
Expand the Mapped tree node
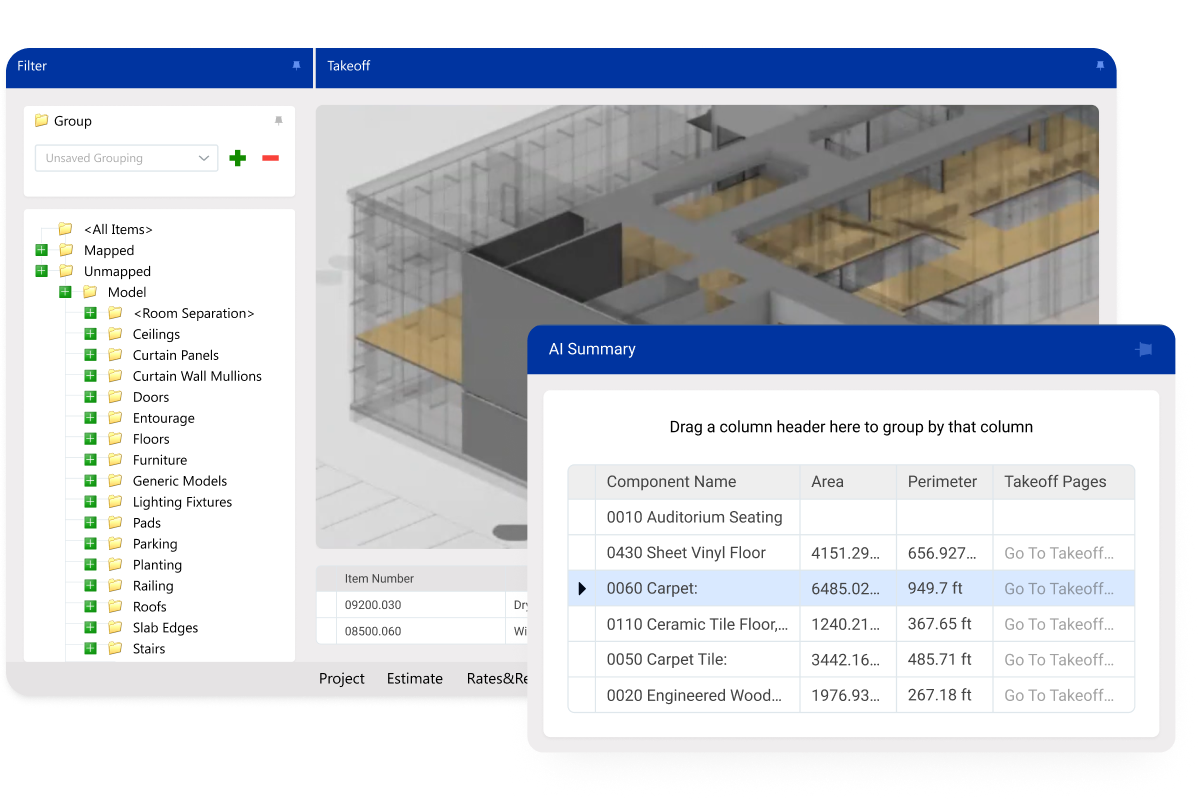pos(41,250)
